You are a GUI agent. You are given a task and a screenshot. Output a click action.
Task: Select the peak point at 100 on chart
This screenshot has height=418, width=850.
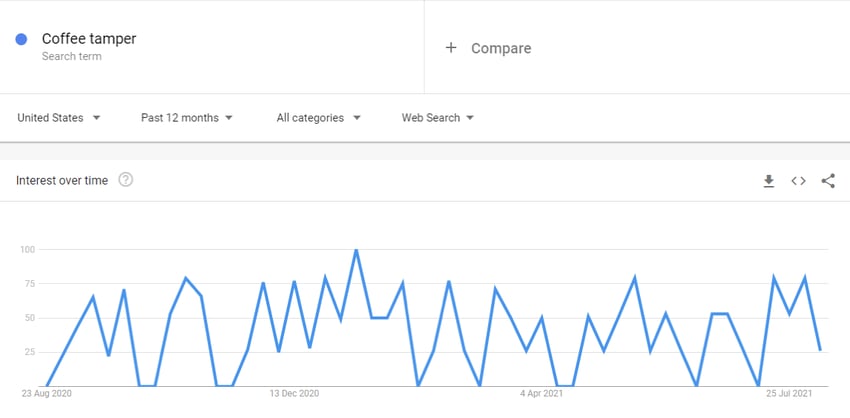(356, 250)
